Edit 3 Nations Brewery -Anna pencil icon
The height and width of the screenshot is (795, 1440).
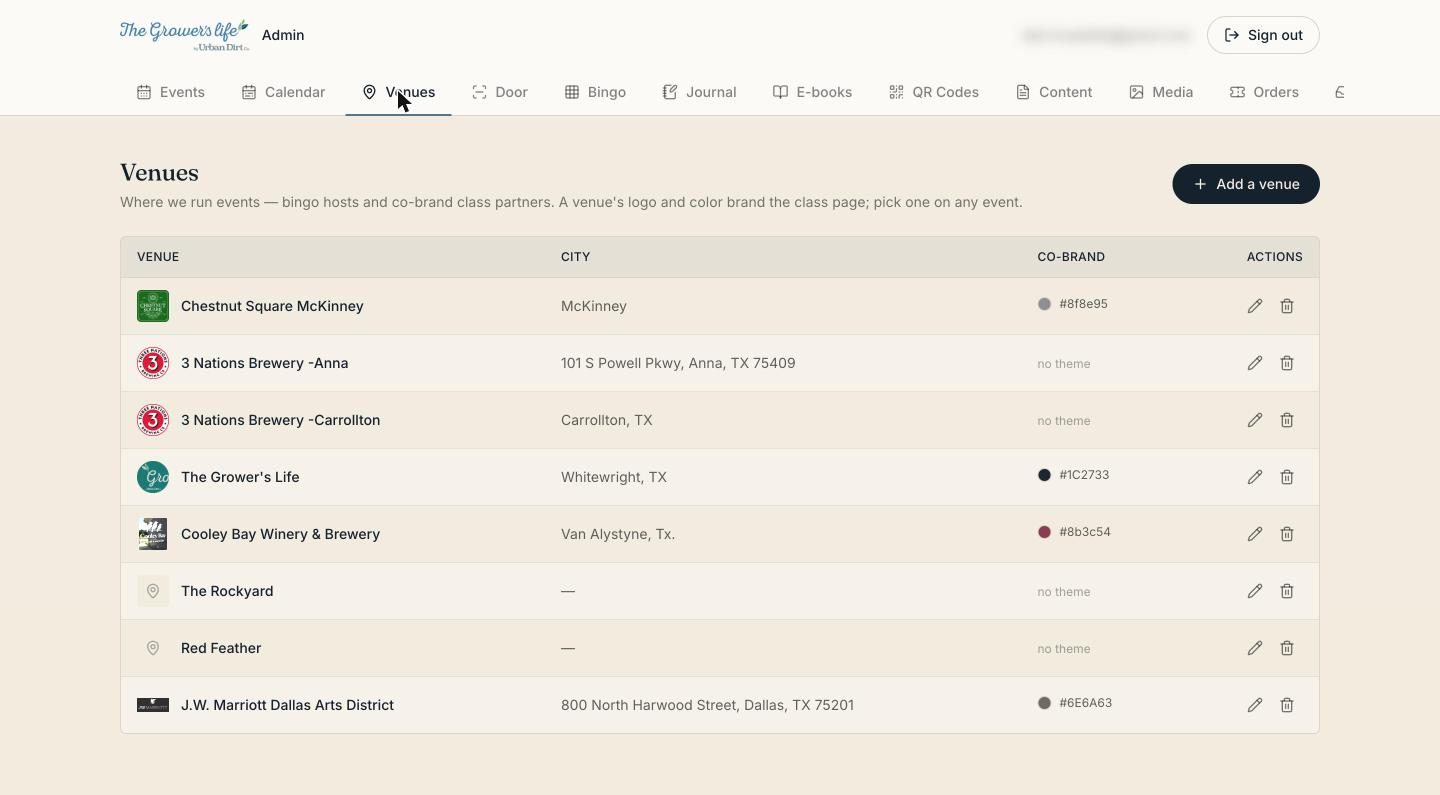[x=1255, y=363]
